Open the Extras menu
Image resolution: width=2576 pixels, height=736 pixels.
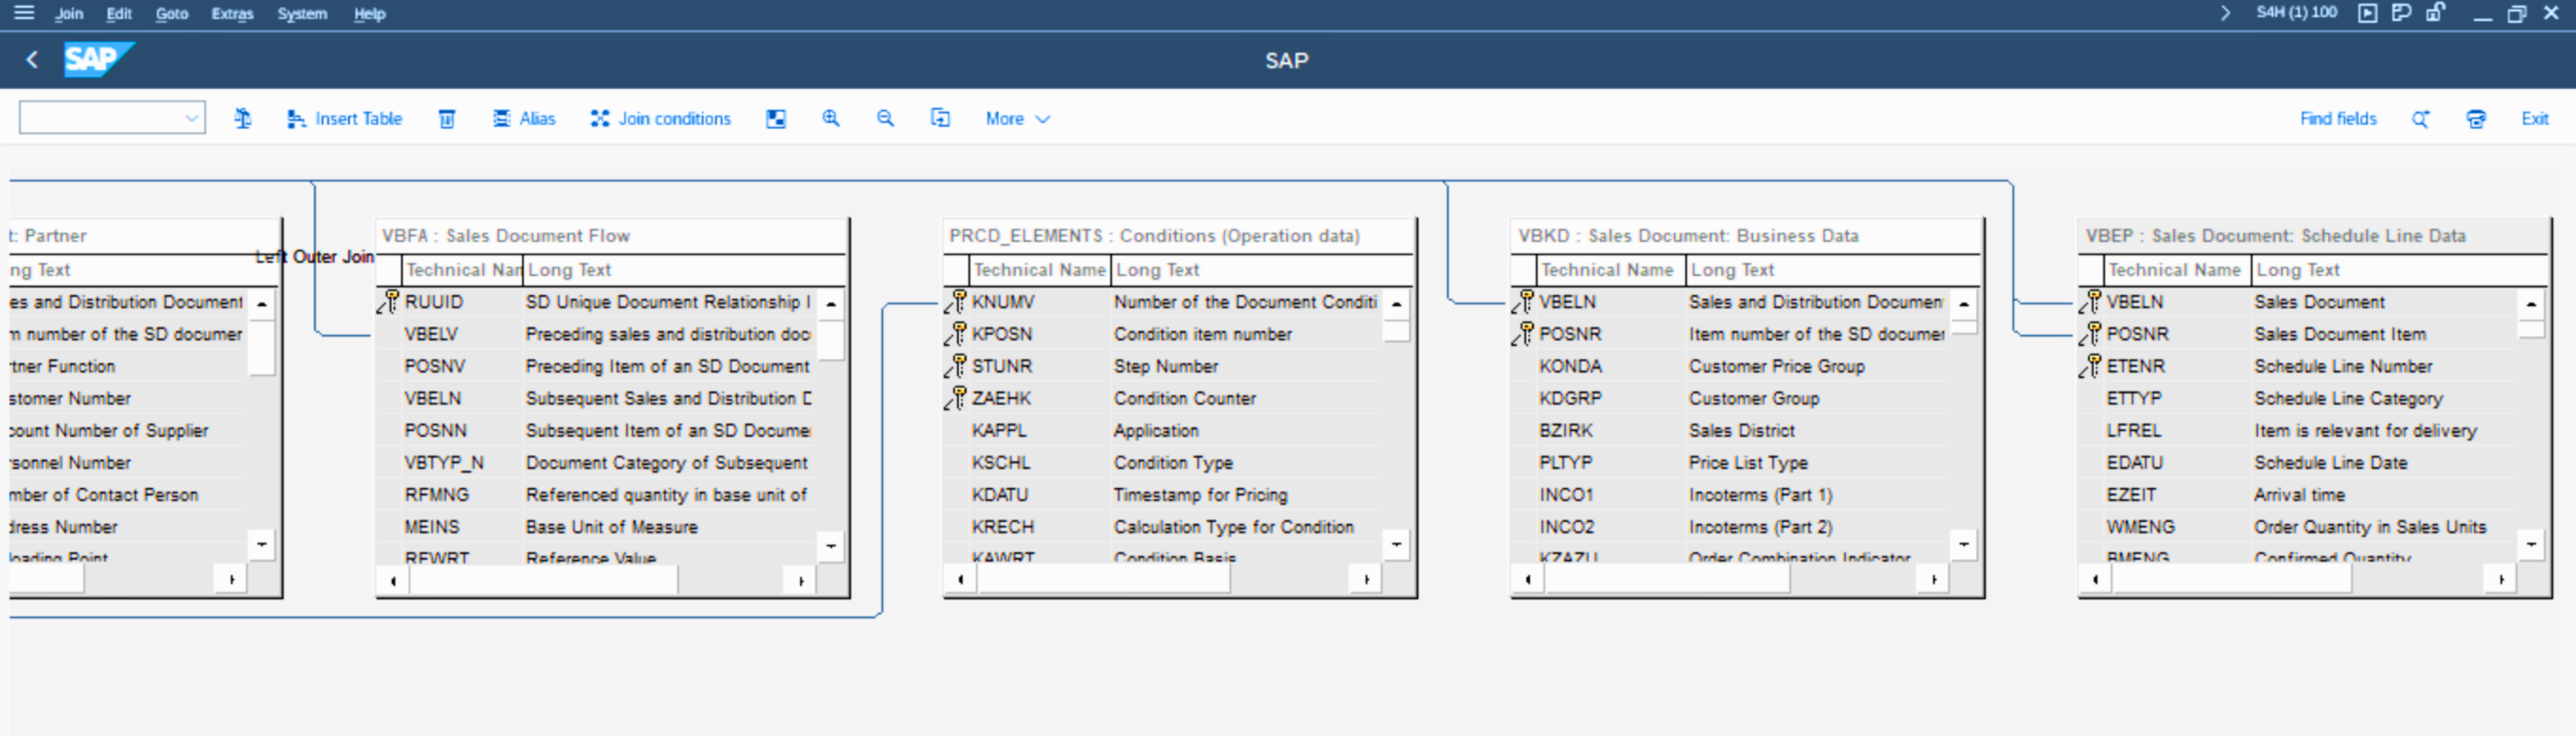[x=232, y=14]
